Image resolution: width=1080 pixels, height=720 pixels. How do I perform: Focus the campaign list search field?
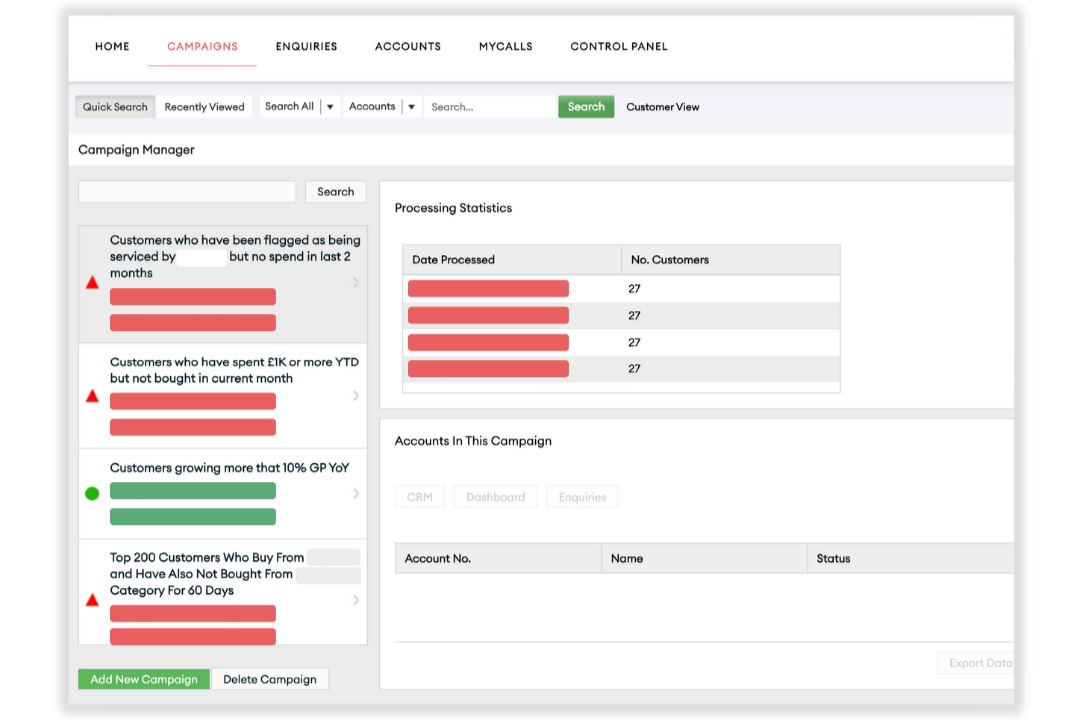(187, 192)
